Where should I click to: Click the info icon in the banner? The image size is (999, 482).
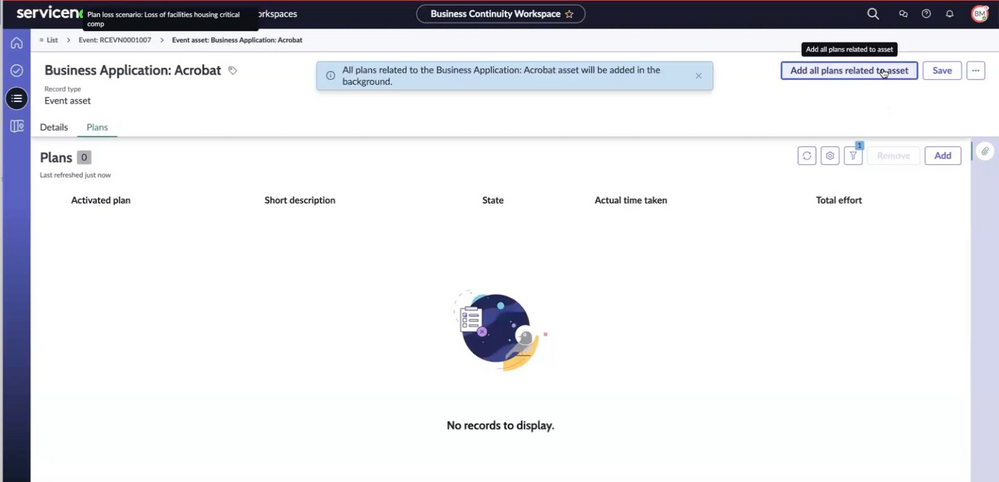[x=331, y=76]
